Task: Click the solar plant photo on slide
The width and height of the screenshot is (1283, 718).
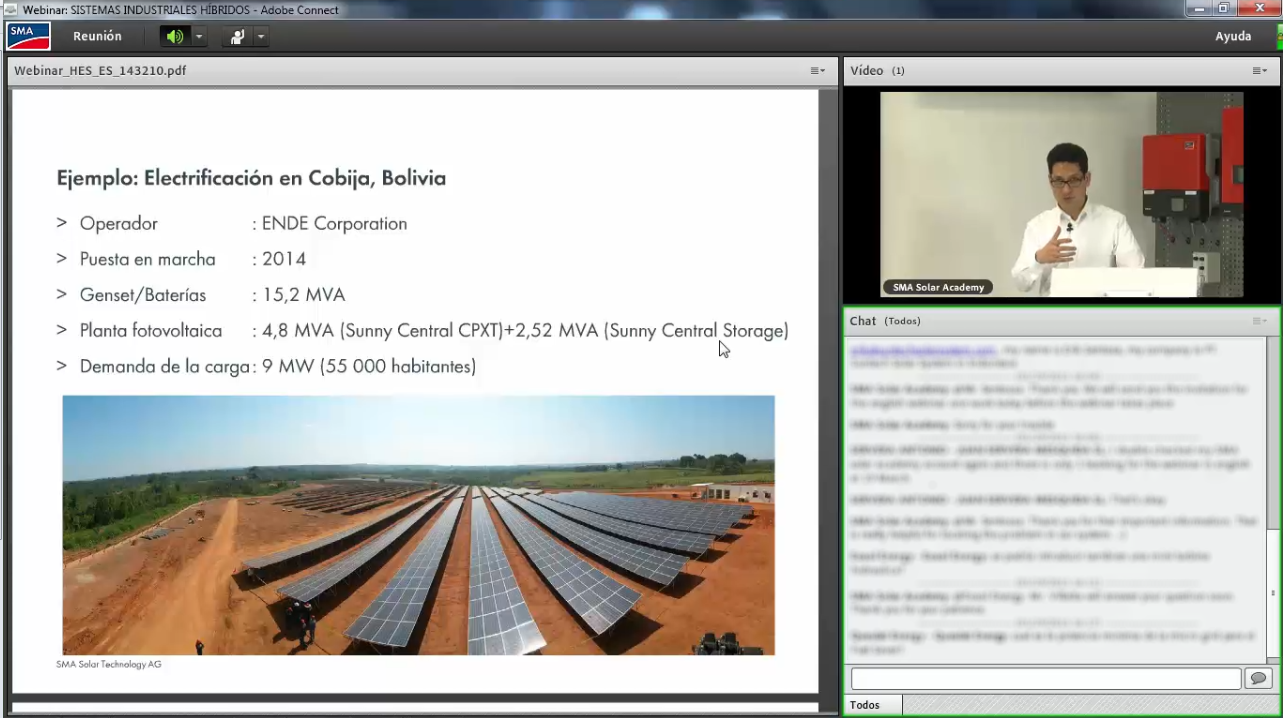Action: (x=418, y=525)
